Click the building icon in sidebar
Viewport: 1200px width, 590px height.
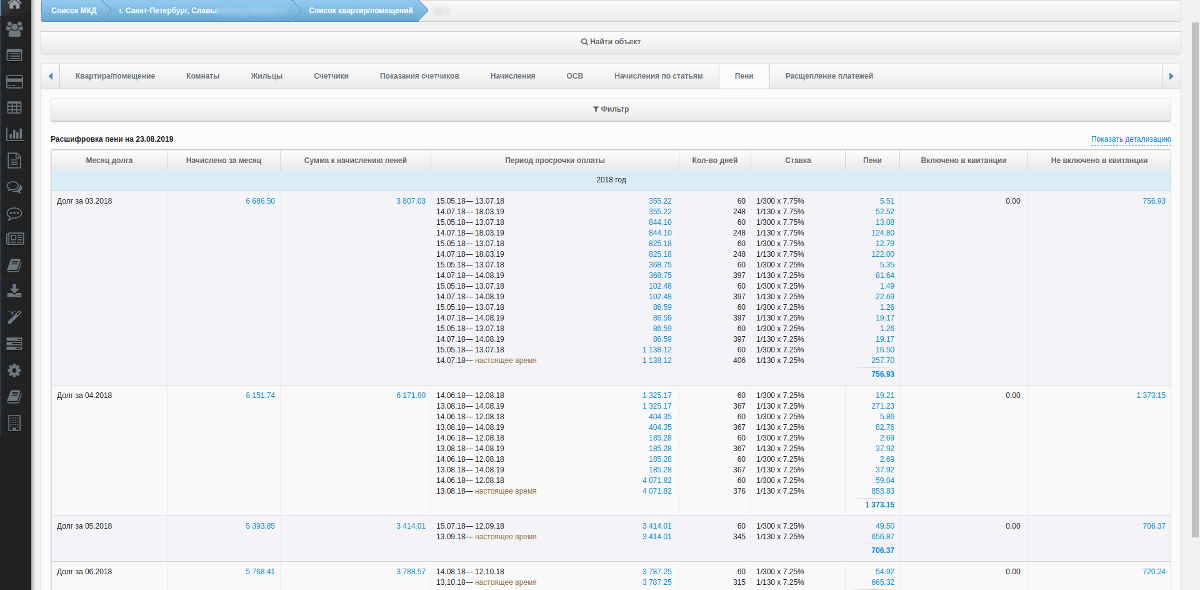[x=14, y=423]
